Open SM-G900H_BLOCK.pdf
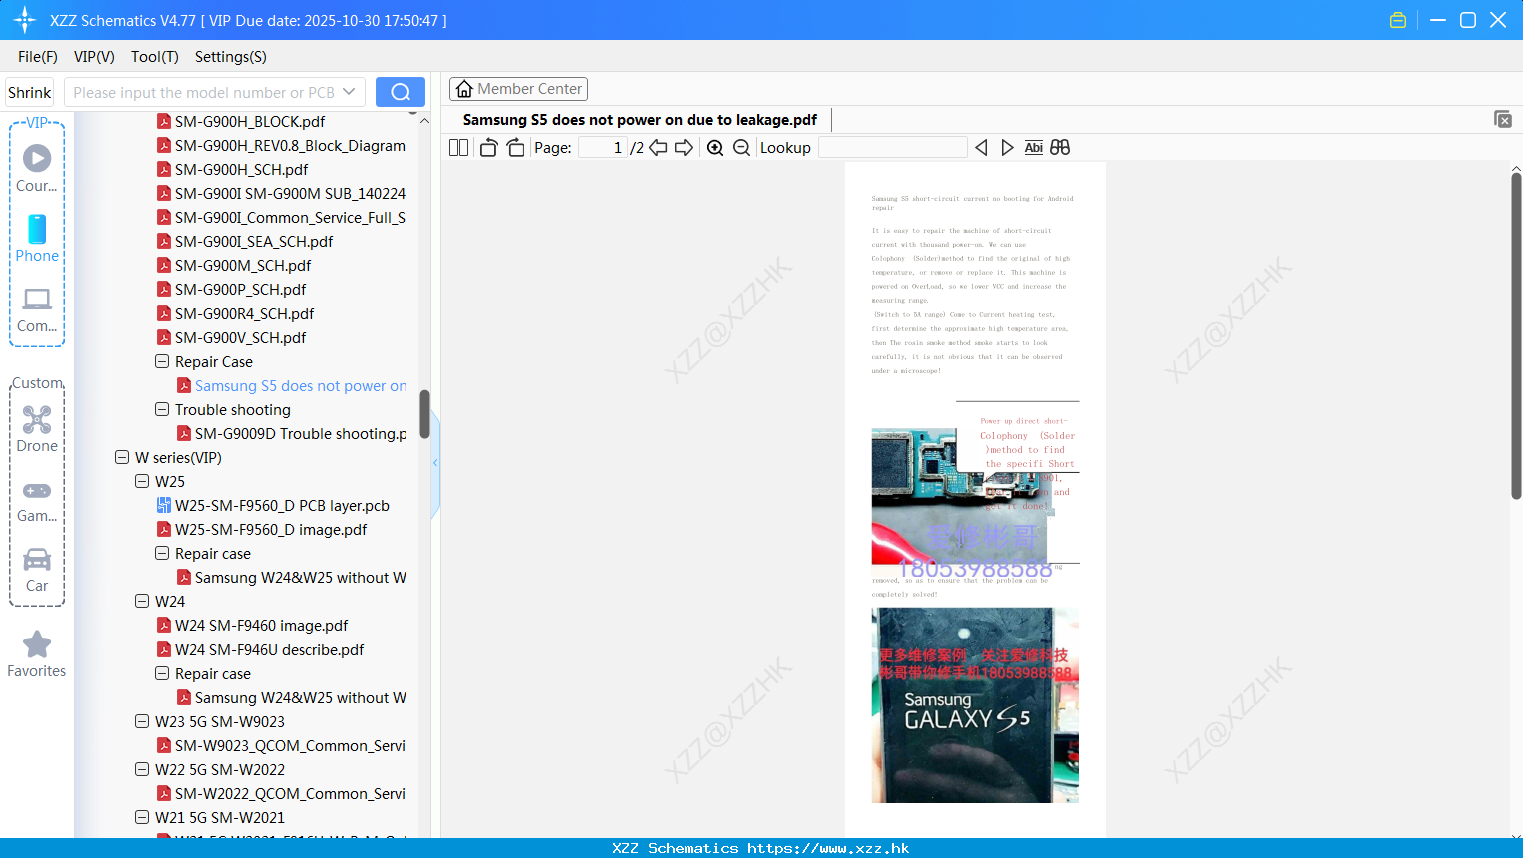 point(250,121)
